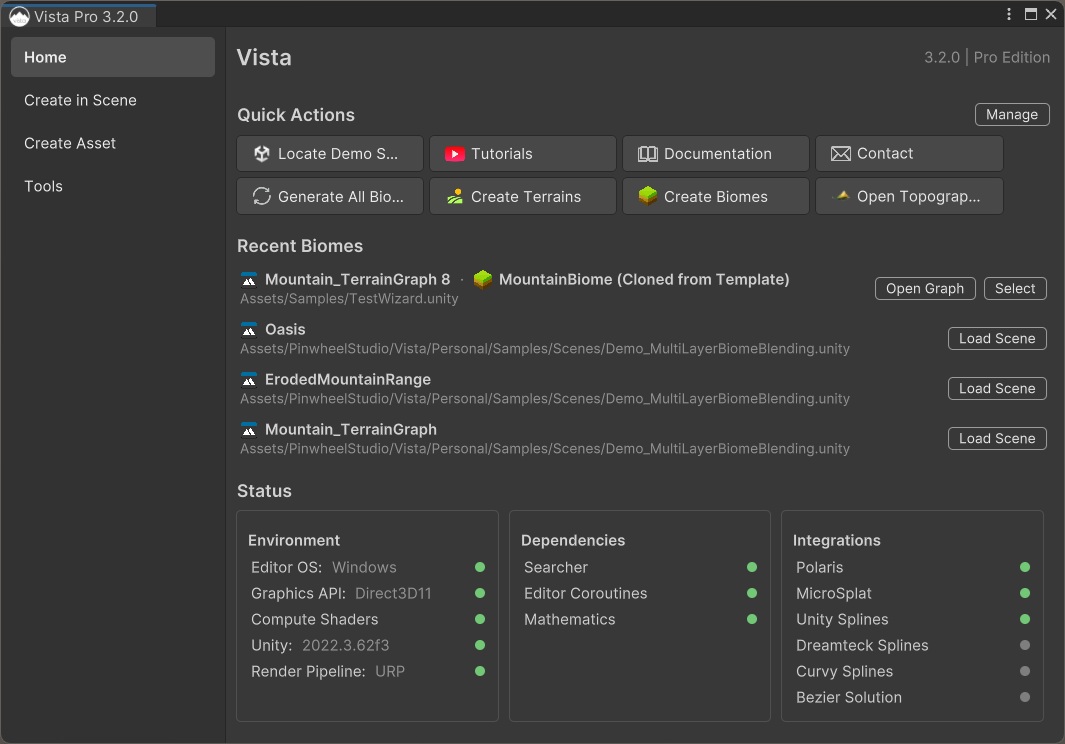
Task: Click the Assets/Samples/TestWizard.unity path
Action: pos(349,298)
